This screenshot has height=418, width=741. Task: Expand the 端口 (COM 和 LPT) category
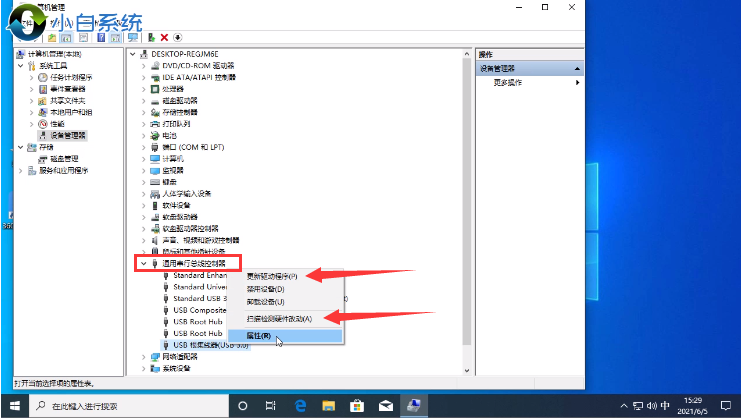pyautogui.click(x=143, y=147)
